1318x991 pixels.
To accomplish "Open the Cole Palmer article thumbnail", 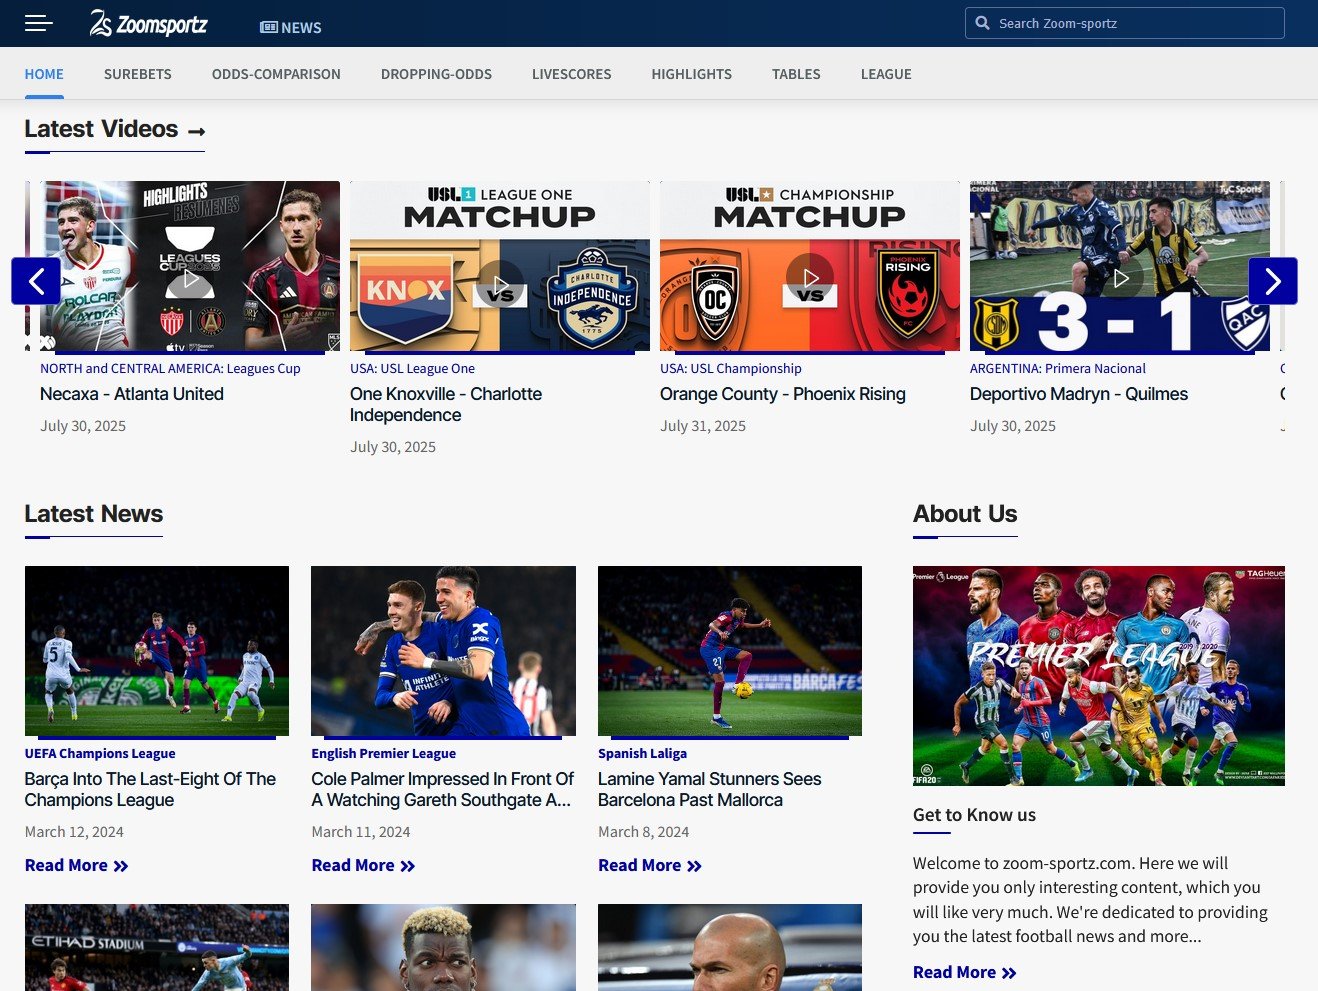I will [x=443, y=651].
